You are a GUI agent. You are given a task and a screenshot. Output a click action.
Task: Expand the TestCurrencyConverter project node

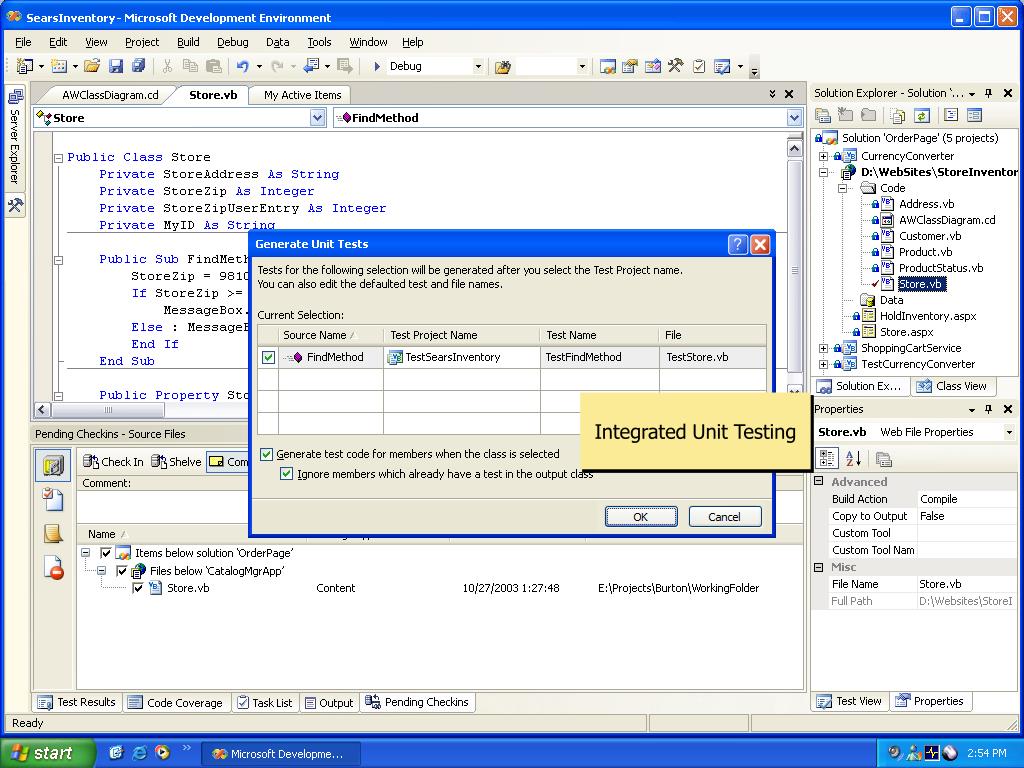click(x=824, y=364)
